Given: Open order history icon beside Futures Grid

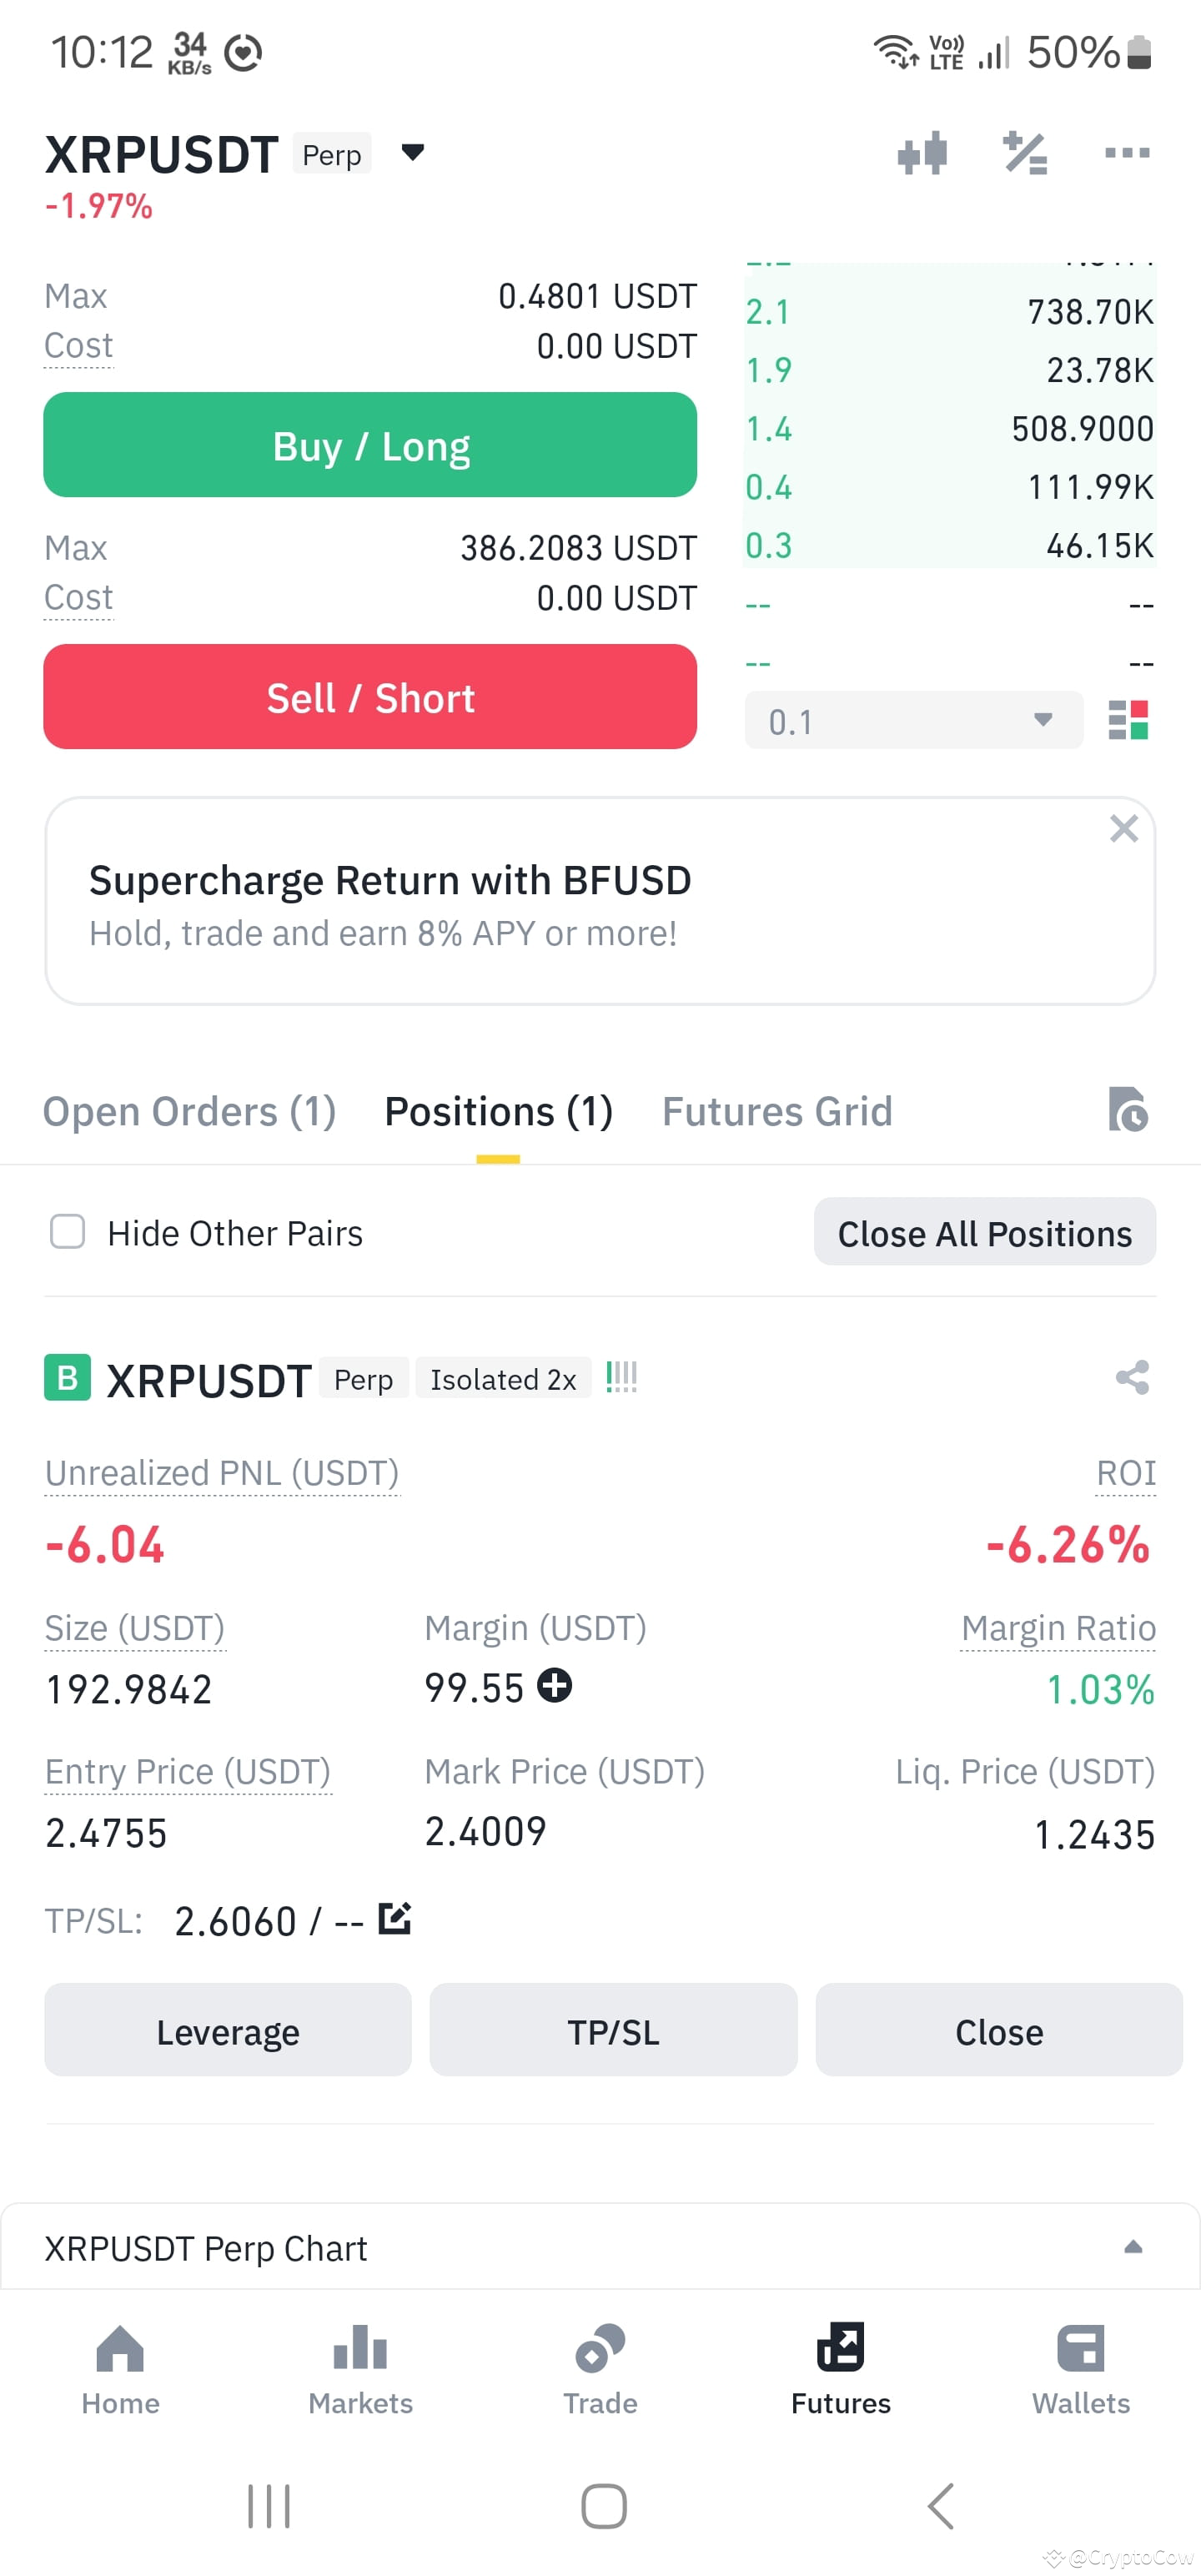Looking at the screenshot, I should (1128, 1109).
